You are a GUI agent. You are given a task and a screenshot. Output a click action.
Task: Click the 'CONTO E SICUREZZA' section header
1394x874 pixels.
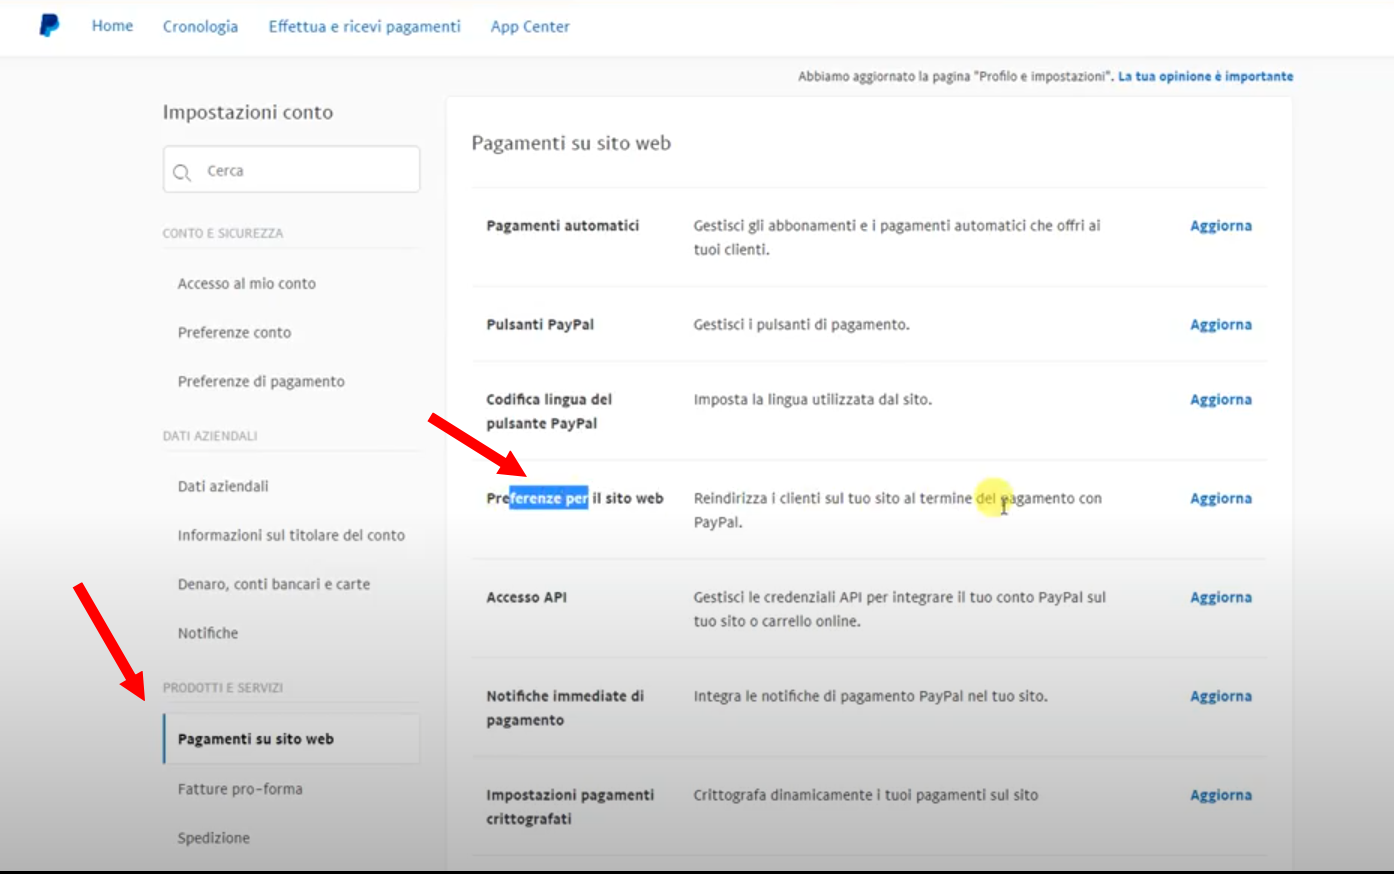223,234
